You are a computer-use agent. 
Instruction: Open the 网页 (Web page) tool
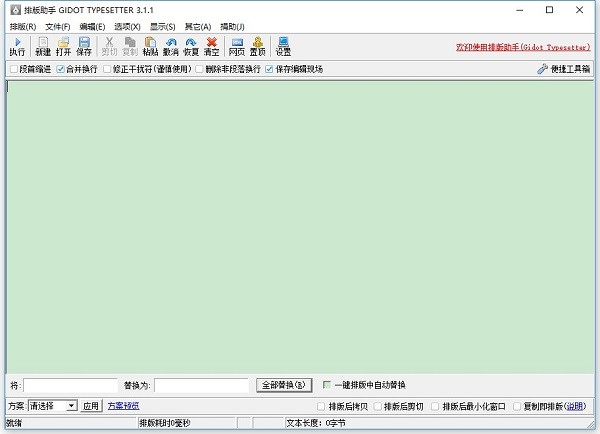point(237,46)
